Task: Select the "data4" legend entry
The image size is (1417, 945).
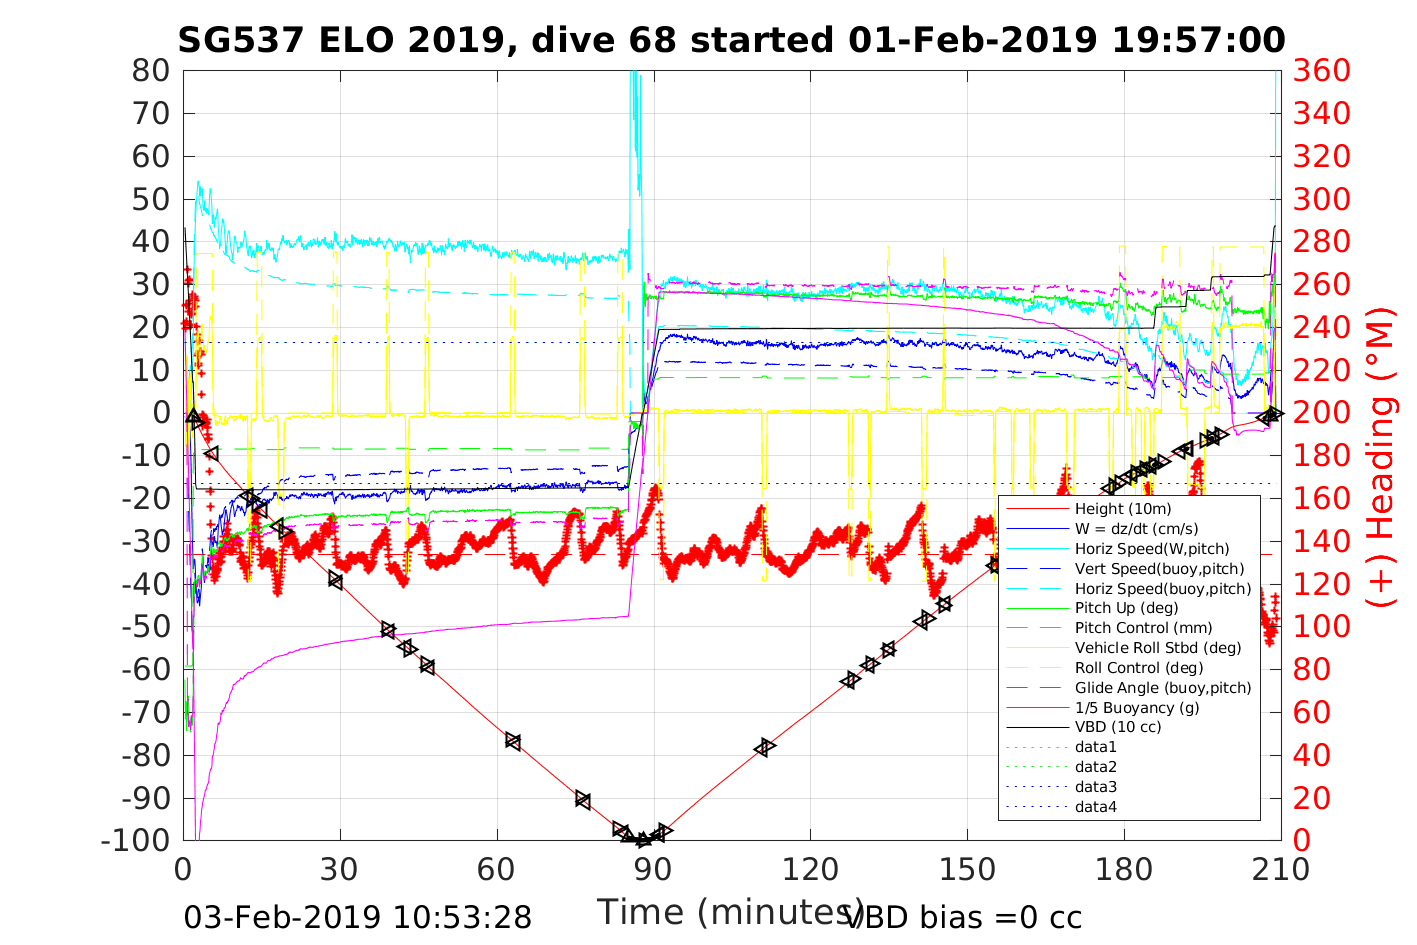Action: click(x=1095, y=806)
